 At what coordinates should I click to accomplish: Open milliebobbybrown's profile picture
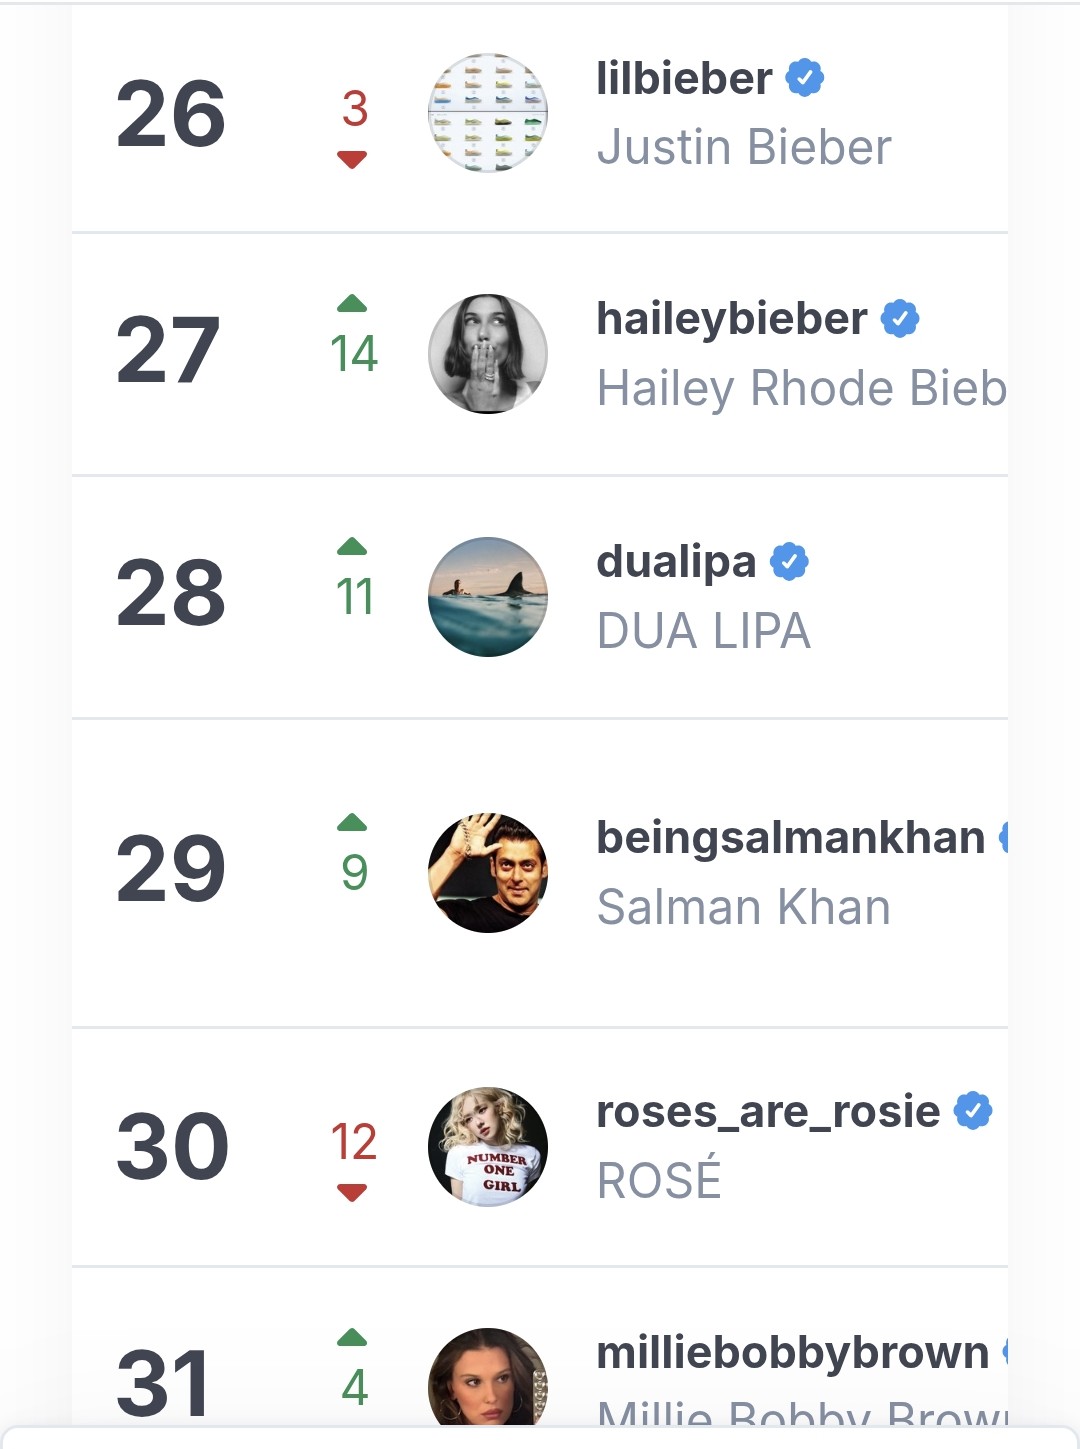pyautogui.click(x=488, y=1380)
